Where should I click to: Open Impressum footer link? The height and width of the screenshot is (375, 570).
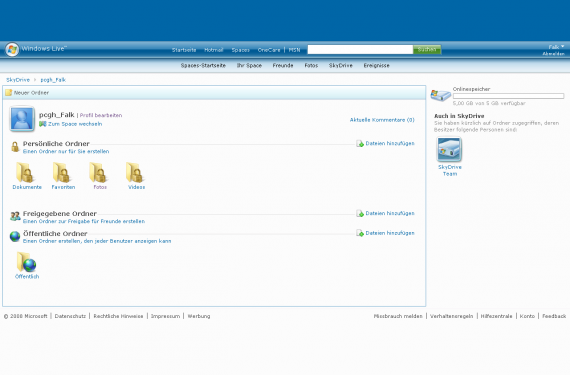click(x=165, y=316)
